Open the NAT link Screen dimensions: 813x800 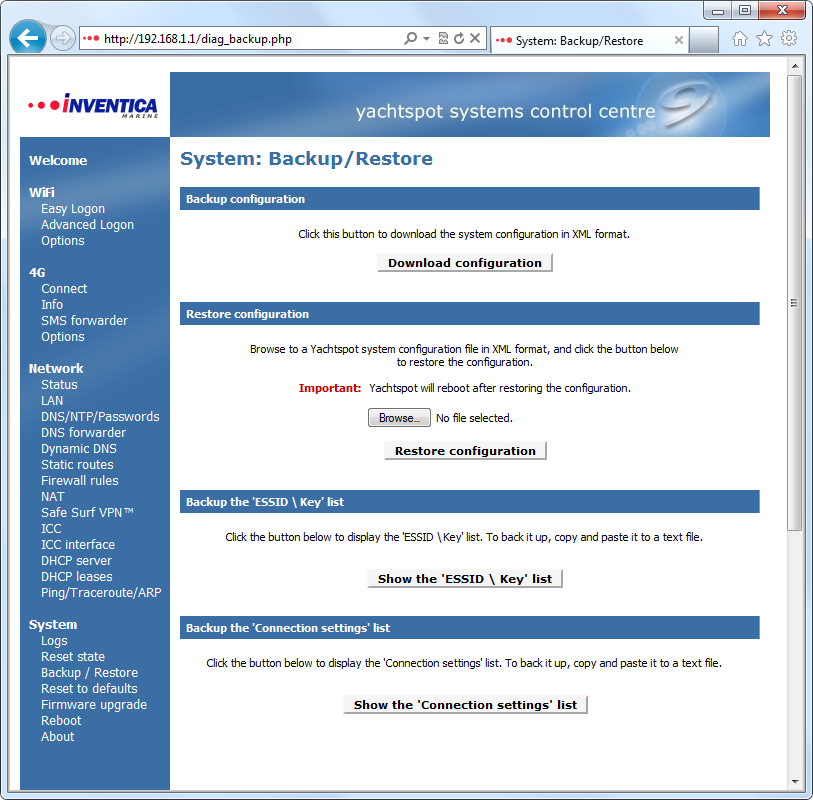pos(53,497)
